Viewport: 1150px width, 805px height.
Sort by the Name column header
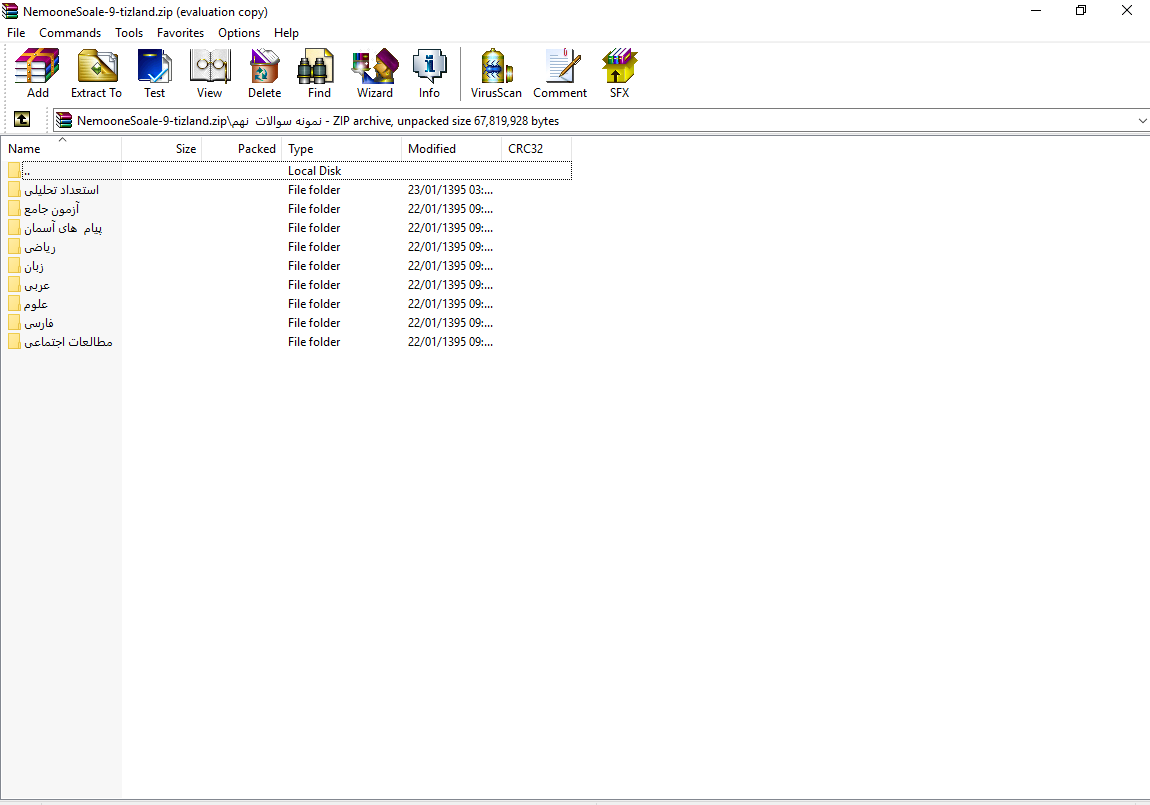click(62, 148)
